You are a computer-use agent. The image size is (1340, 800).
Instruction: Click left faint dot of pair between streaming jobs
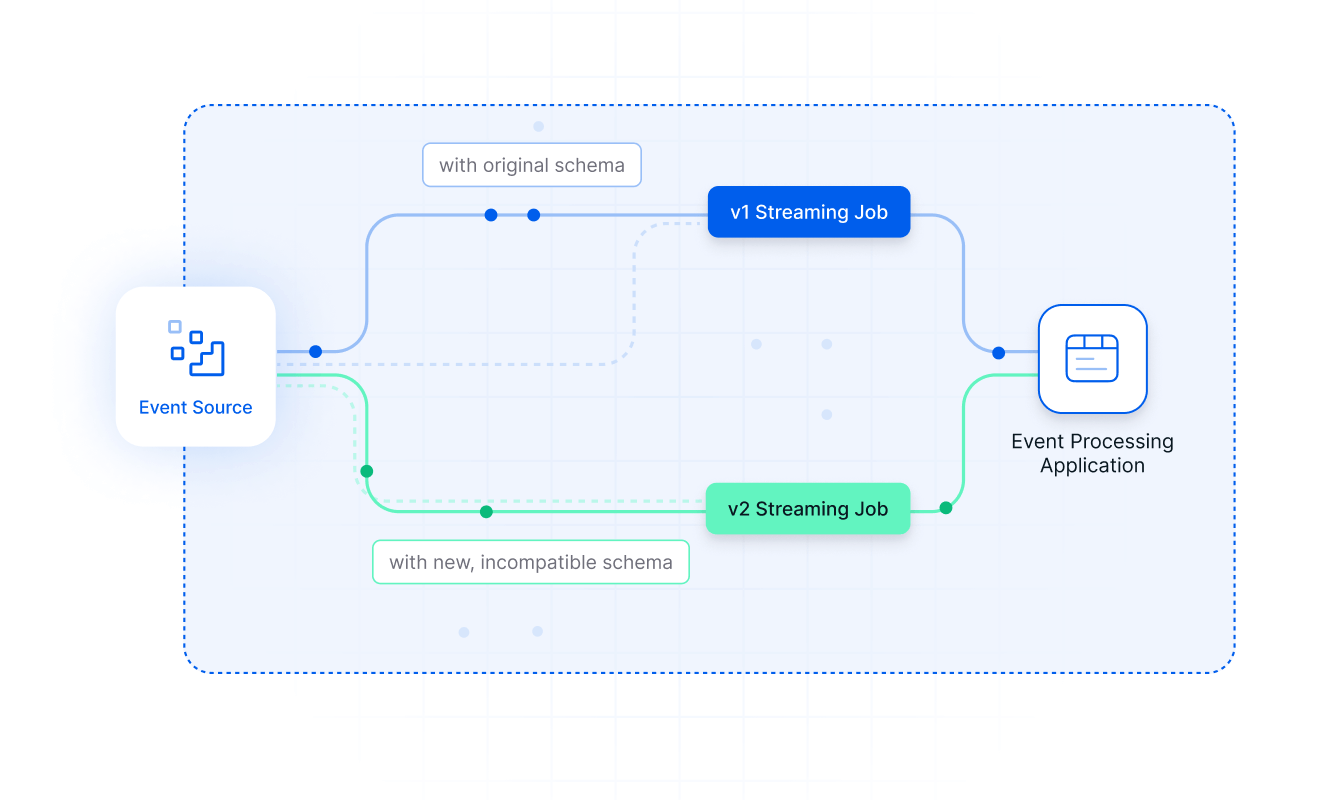point(756,344)
